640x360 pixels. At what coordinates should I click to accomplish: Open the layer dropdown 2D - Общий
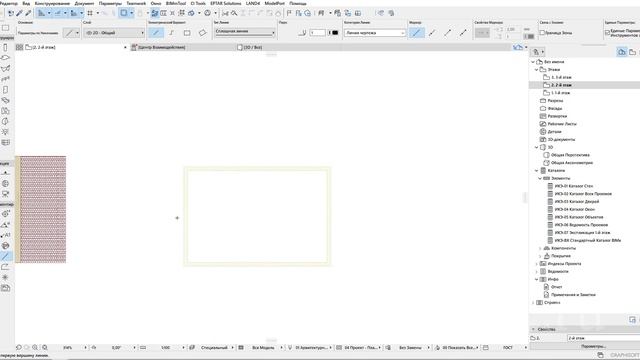[114, 33]
